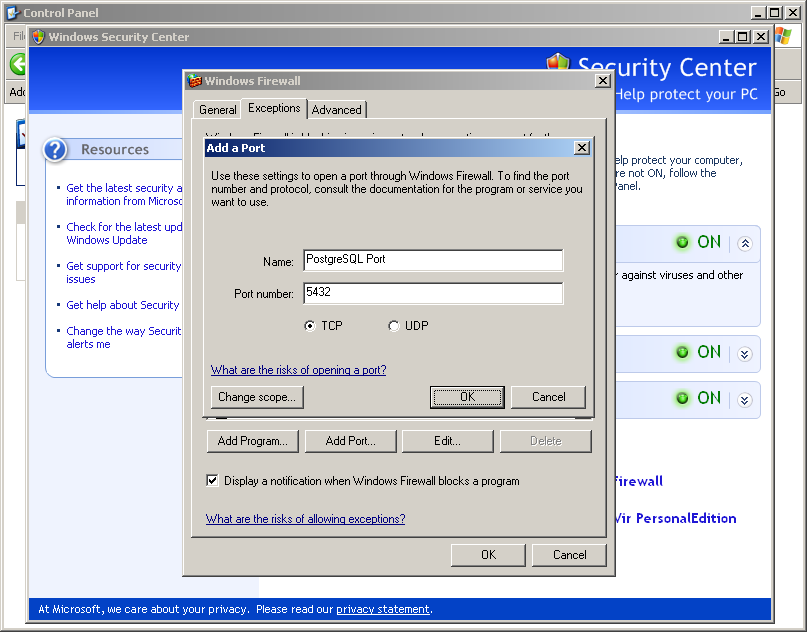This screenshot has width=807, height=632.
Task: Click the Security Center shield logo
Action: (x=558, y=61)
